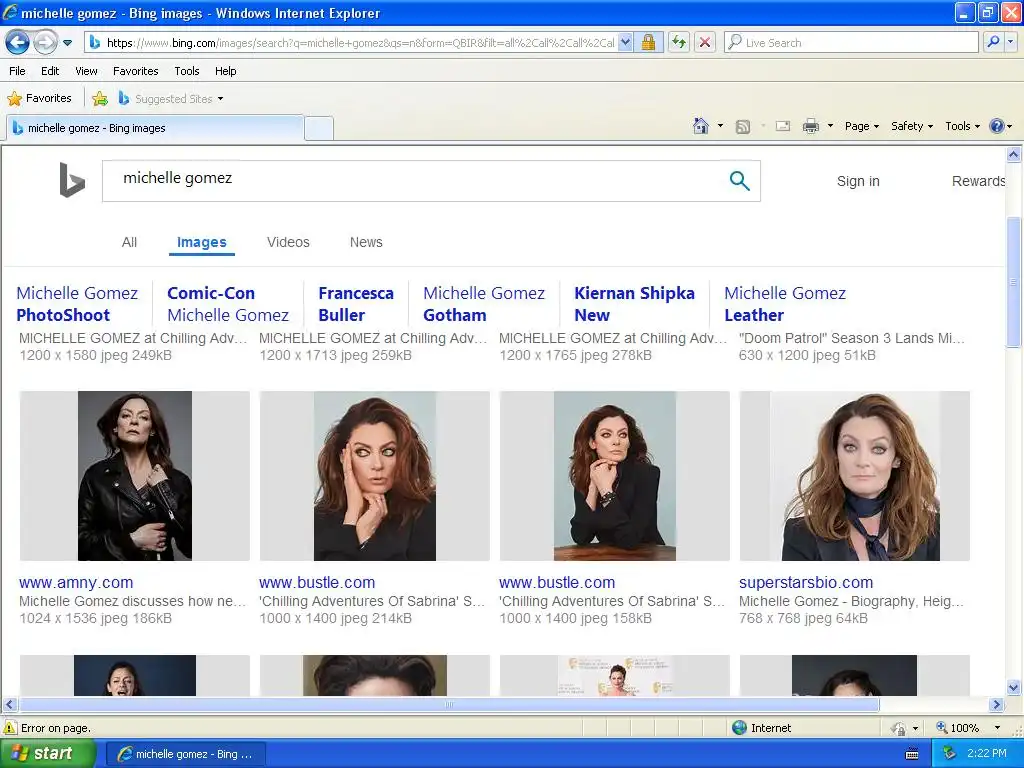The width and height of the screenshot is (1024, 768).
Task: Click the security lock icon
Action: 648,43
